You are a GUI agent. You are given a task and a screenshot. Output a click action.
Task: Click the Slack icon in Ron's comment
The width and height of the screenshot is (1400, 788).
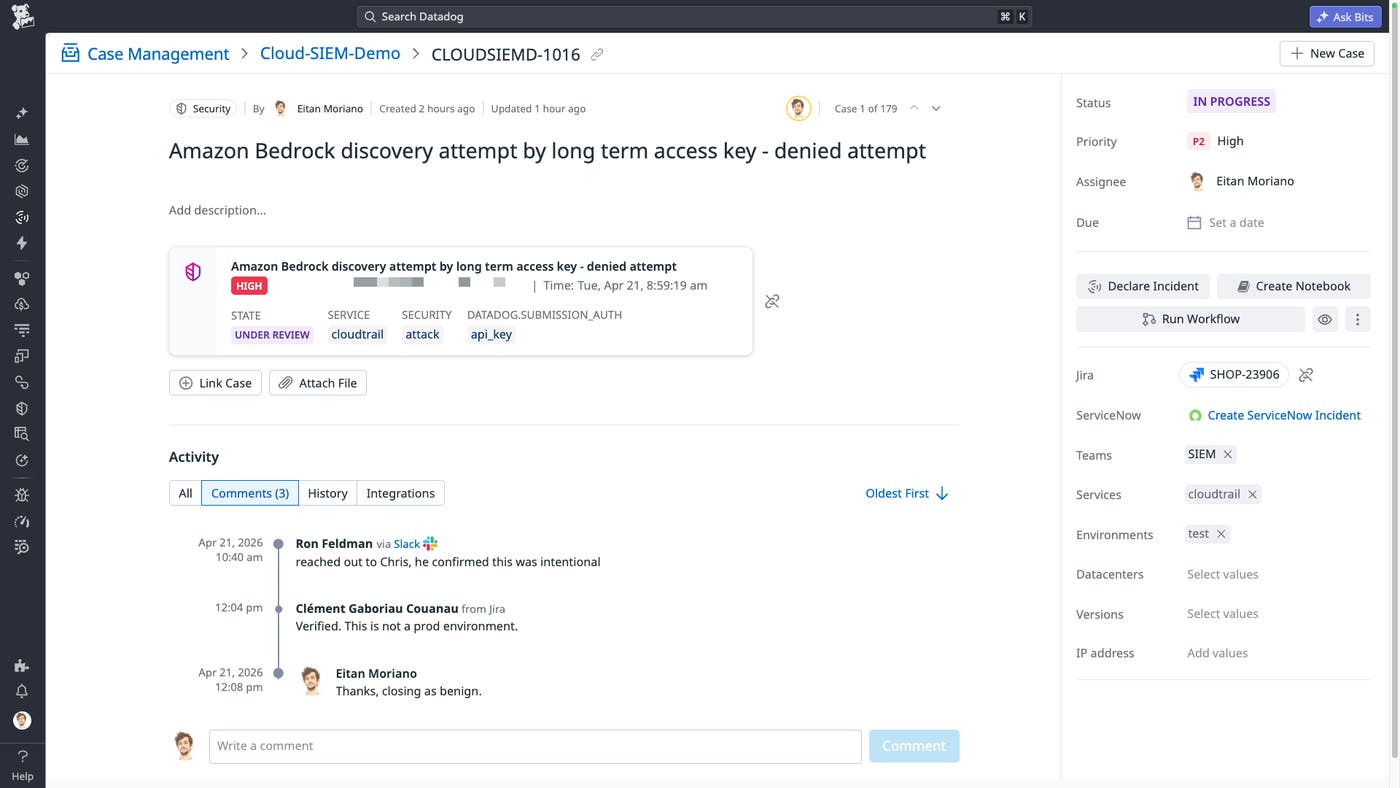(430, 543)
